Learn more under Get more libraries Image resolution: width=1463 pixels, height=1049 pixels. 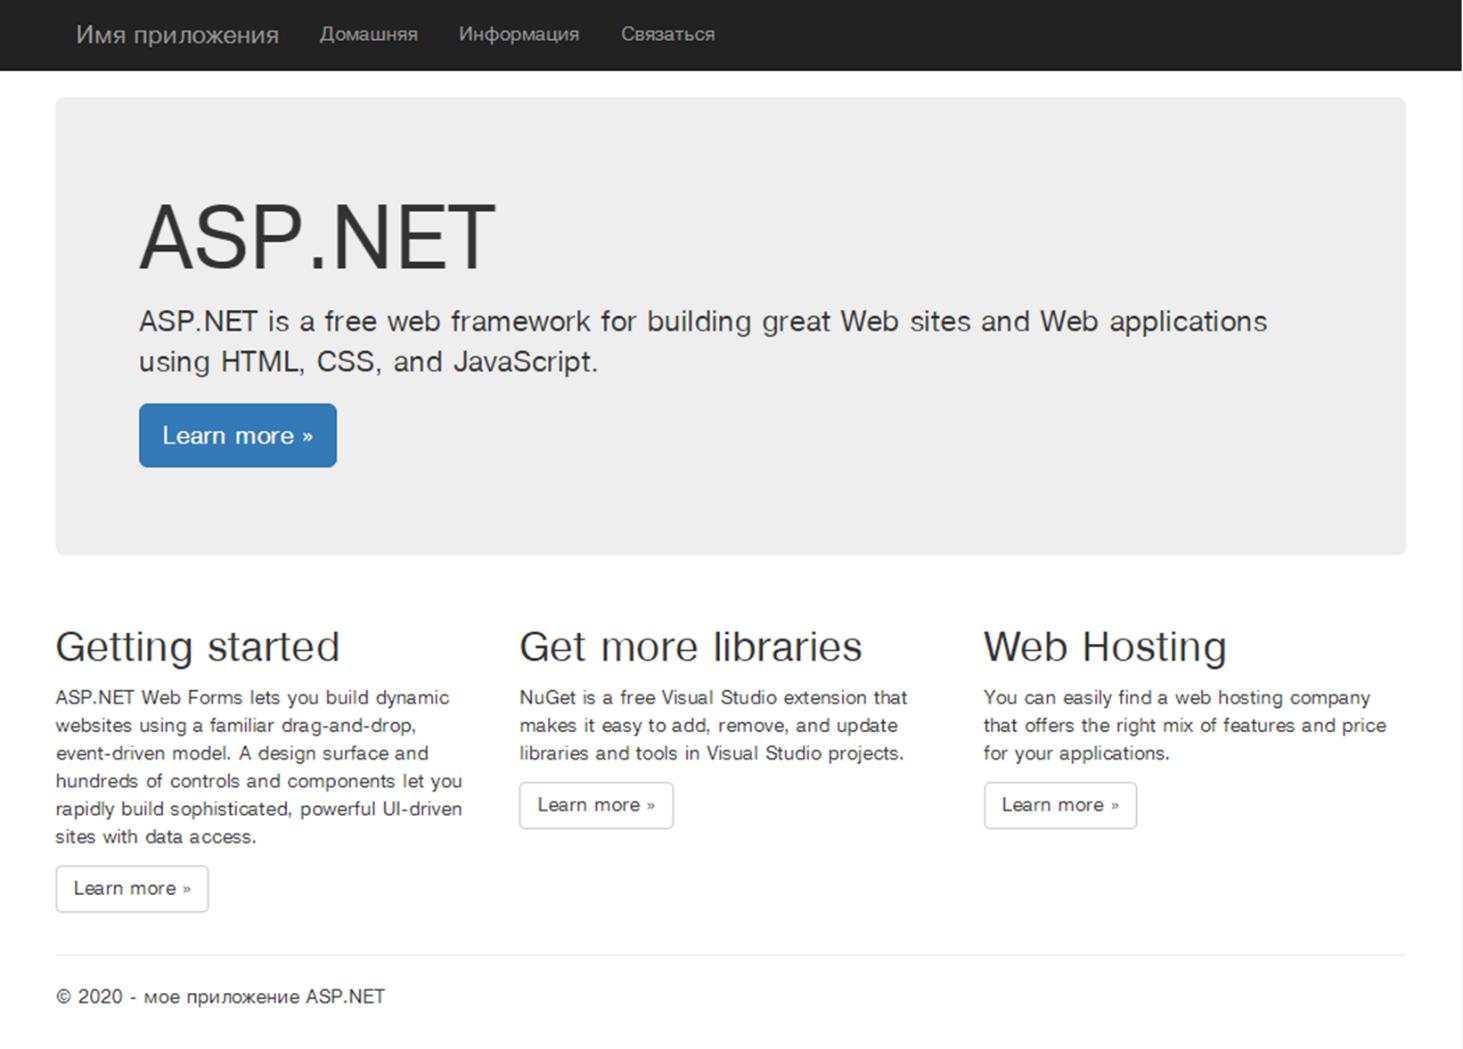point(596,805)
